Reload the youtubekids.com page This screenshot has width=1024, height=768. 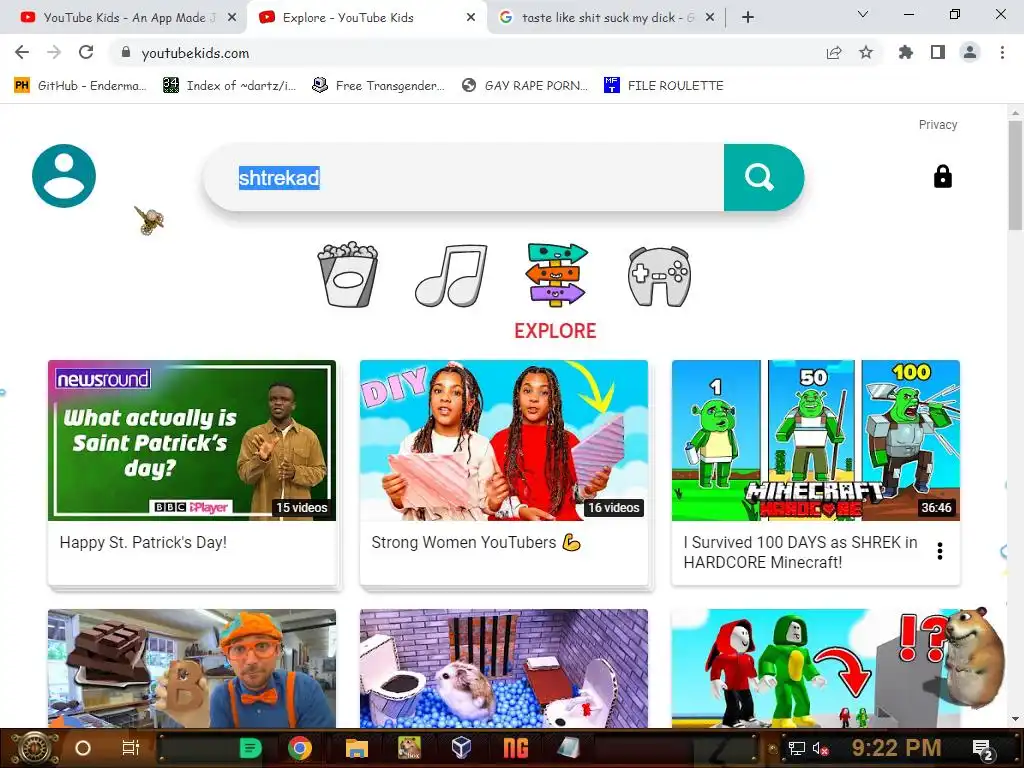[86, 52]
